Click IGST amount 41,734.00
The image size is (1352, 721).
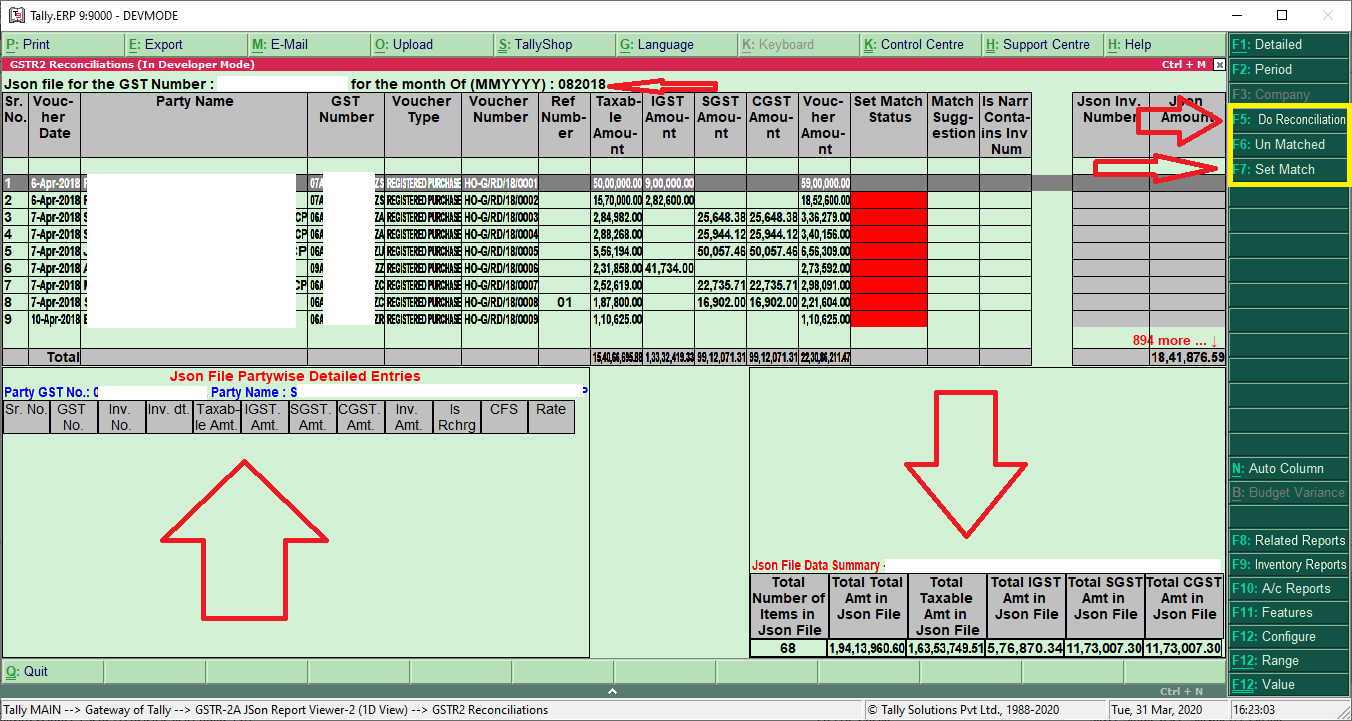(667, 269)
